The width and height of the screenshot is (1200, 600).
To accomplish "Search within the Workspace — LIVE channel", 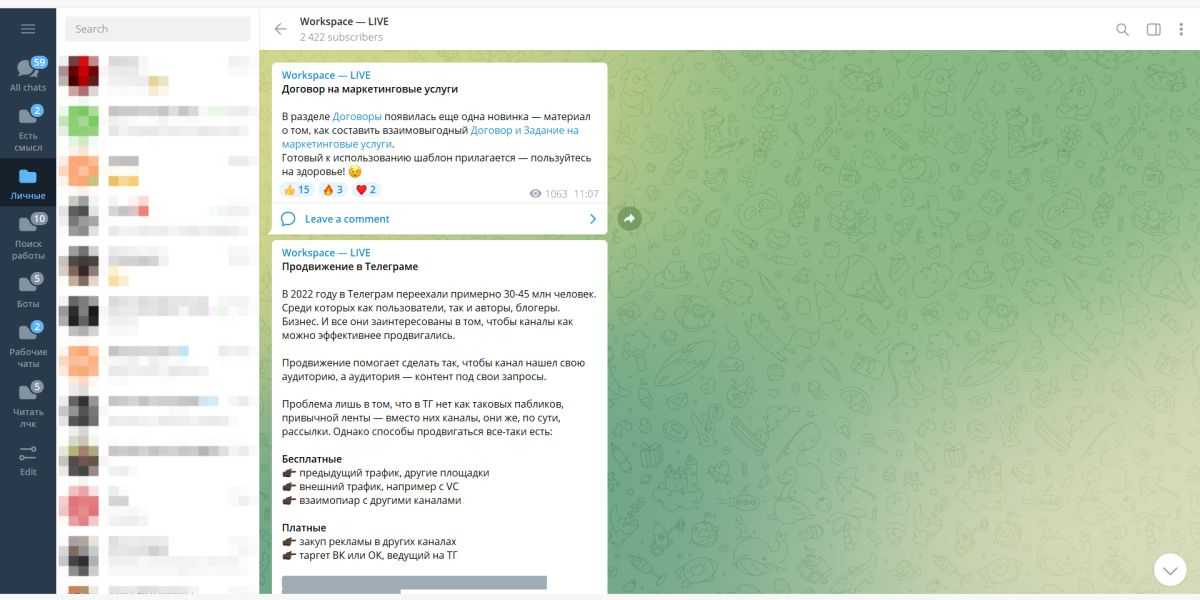I will (1122, 29).
